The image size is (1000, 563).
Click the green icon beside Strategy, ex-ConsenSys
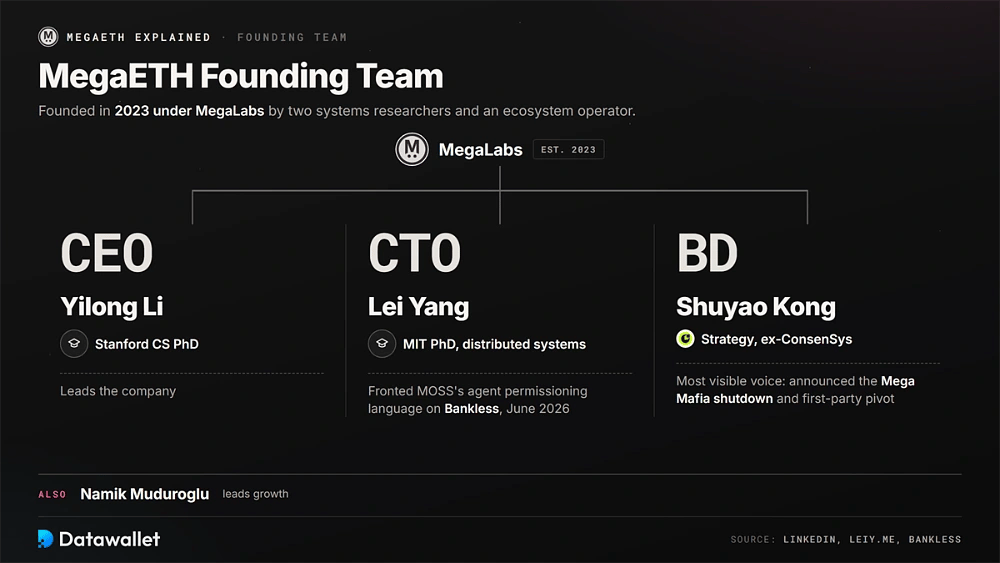(x=685, y=339)
